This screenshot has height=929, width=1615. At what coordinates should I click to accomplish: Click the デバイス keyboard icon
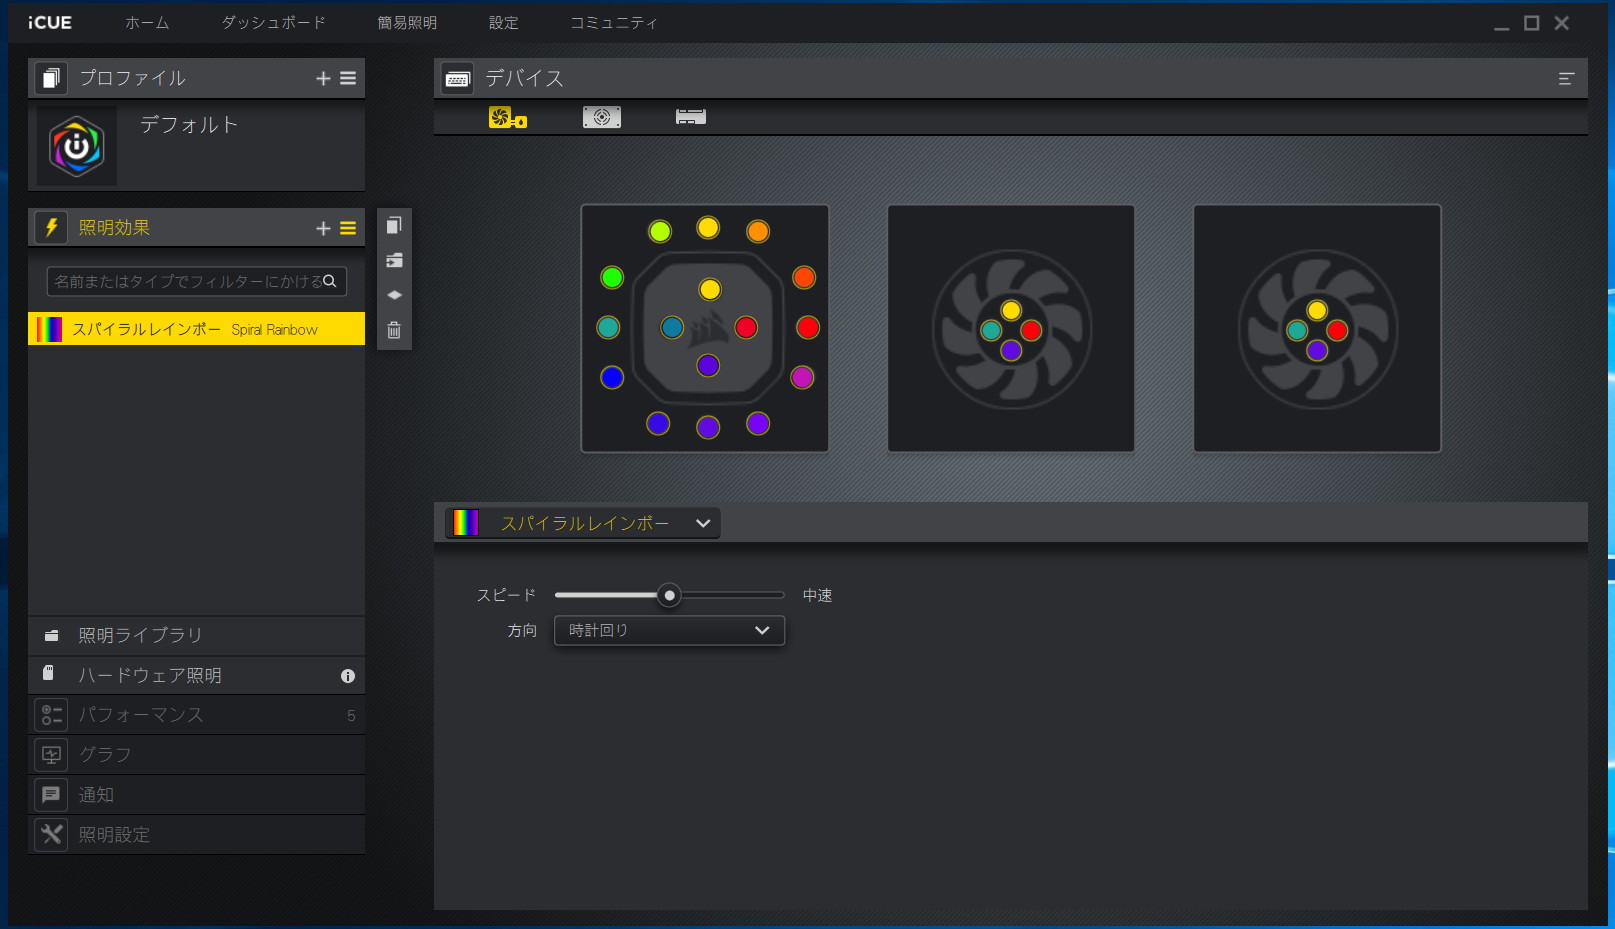point(458,78)
